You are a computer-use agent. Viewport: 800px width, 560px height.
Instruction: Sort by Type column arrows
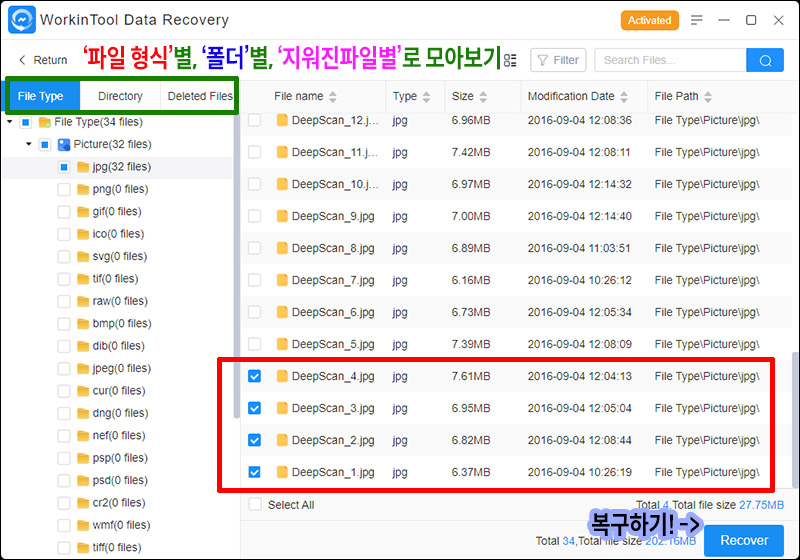click(427, 96)
